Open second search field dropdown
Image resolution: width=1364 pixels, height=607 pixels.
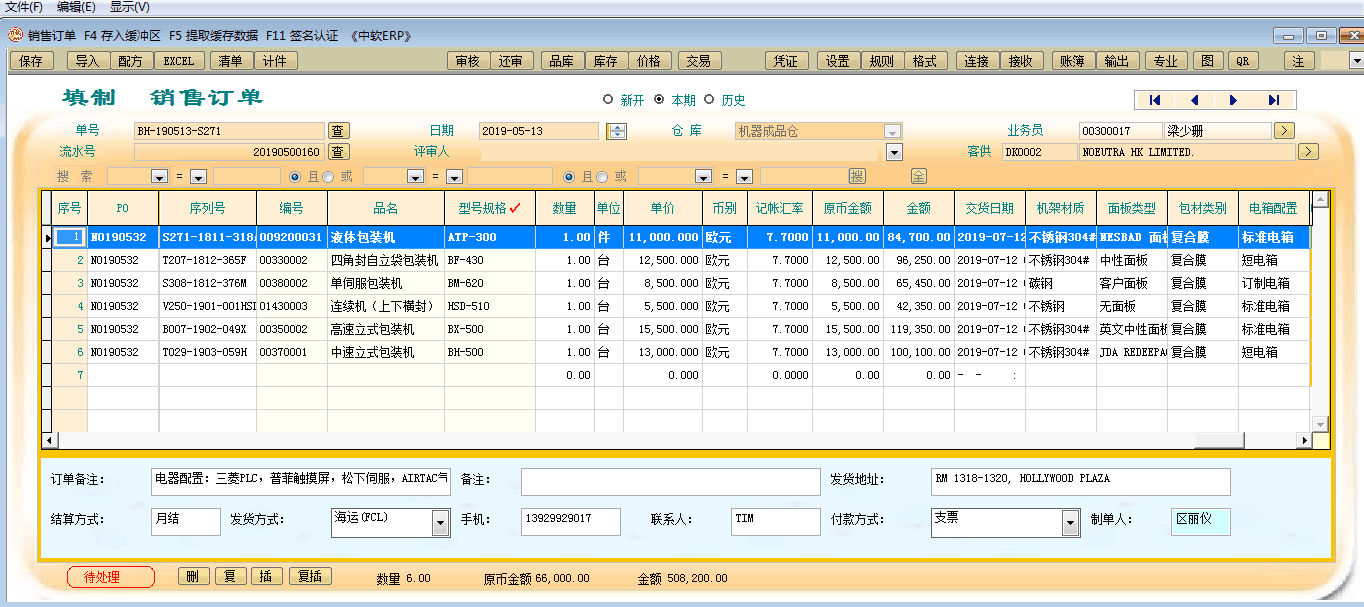[415, 177]
